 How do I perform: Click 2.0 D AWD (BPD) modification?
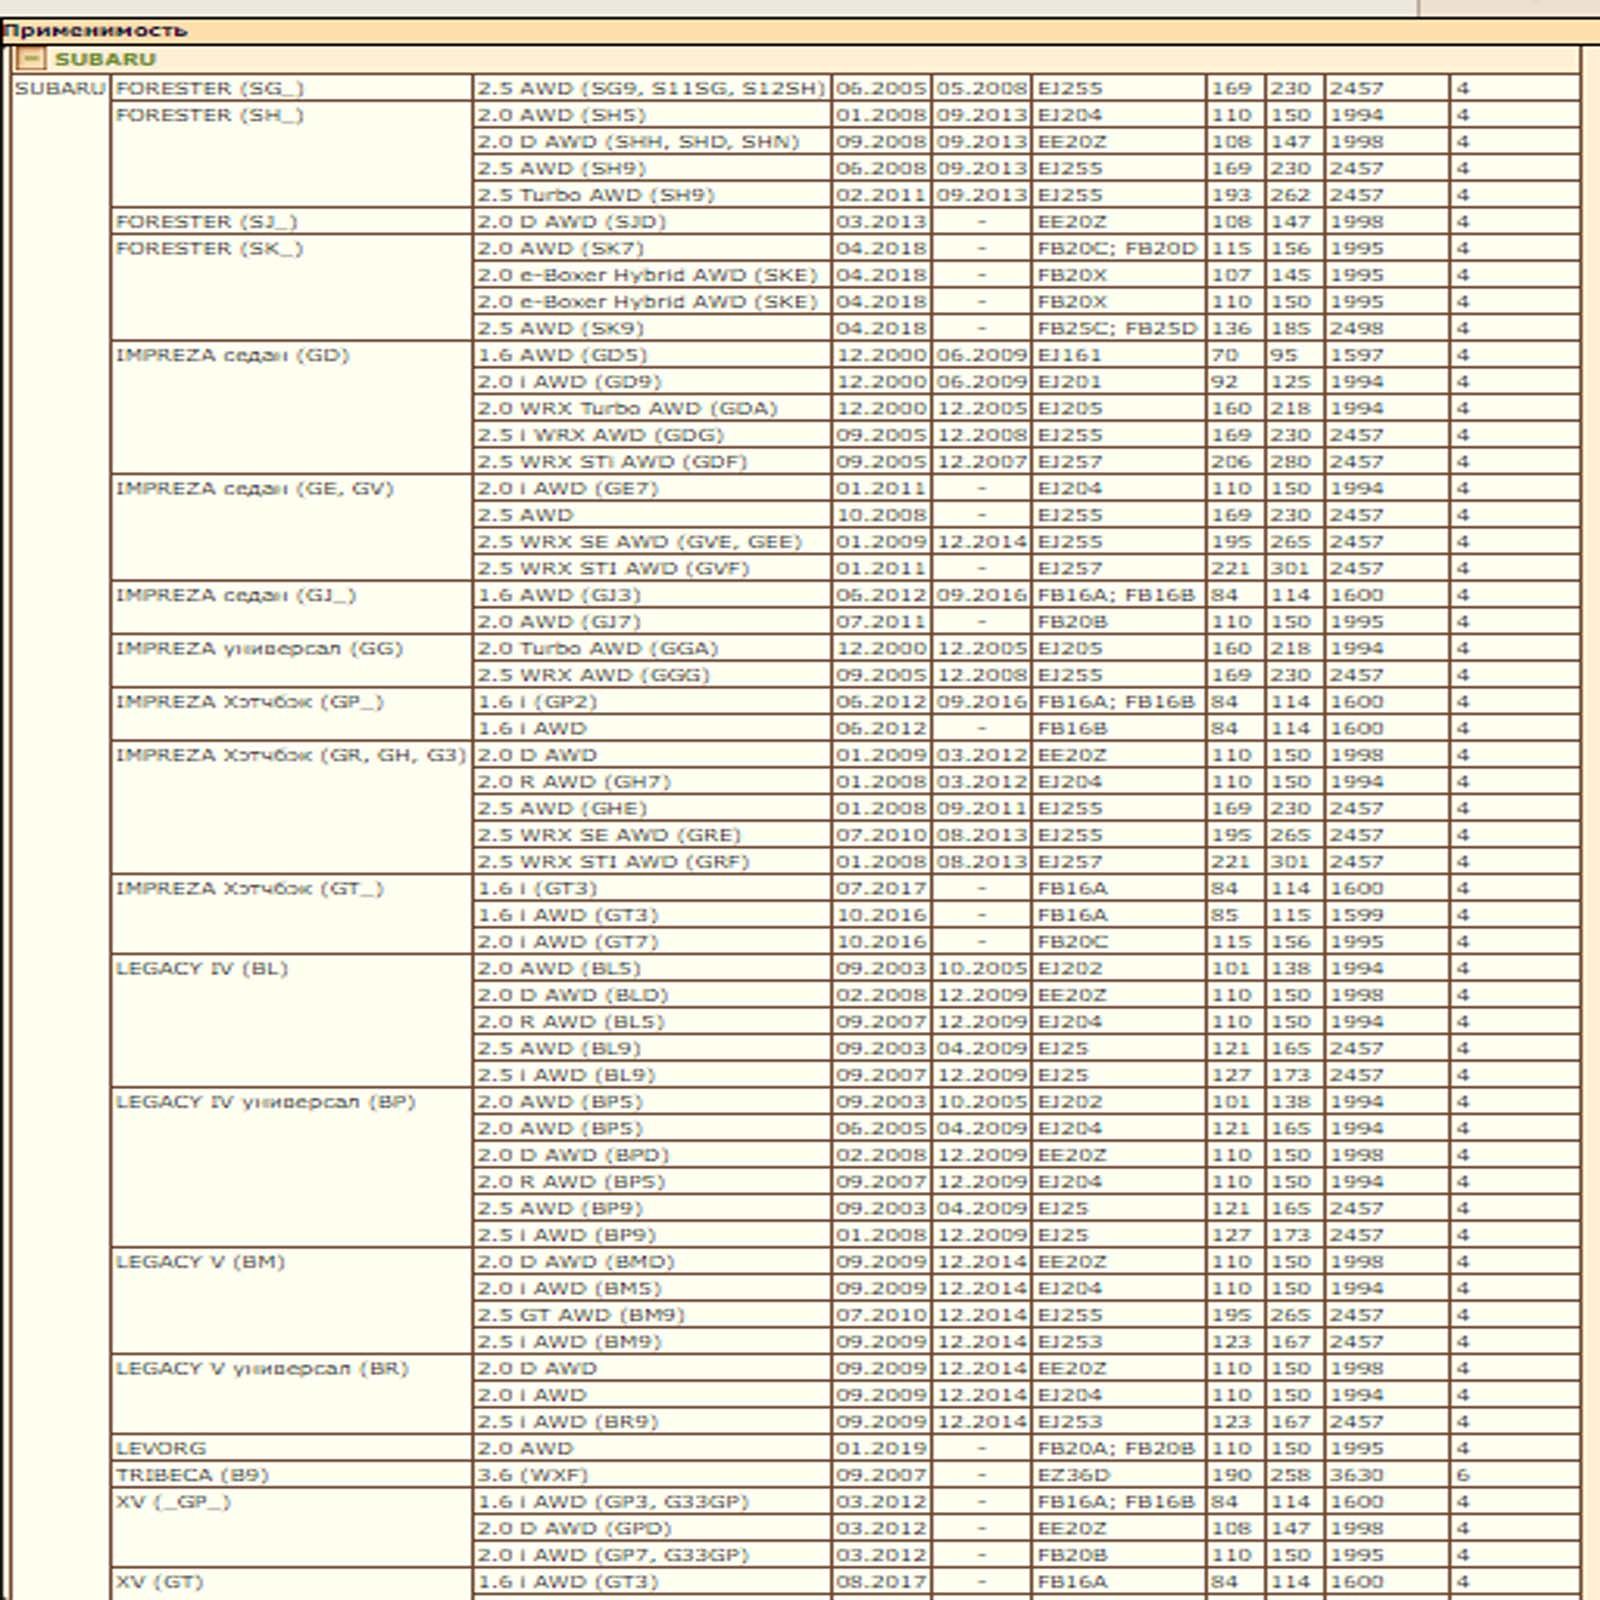click(x=573, y=1155)
